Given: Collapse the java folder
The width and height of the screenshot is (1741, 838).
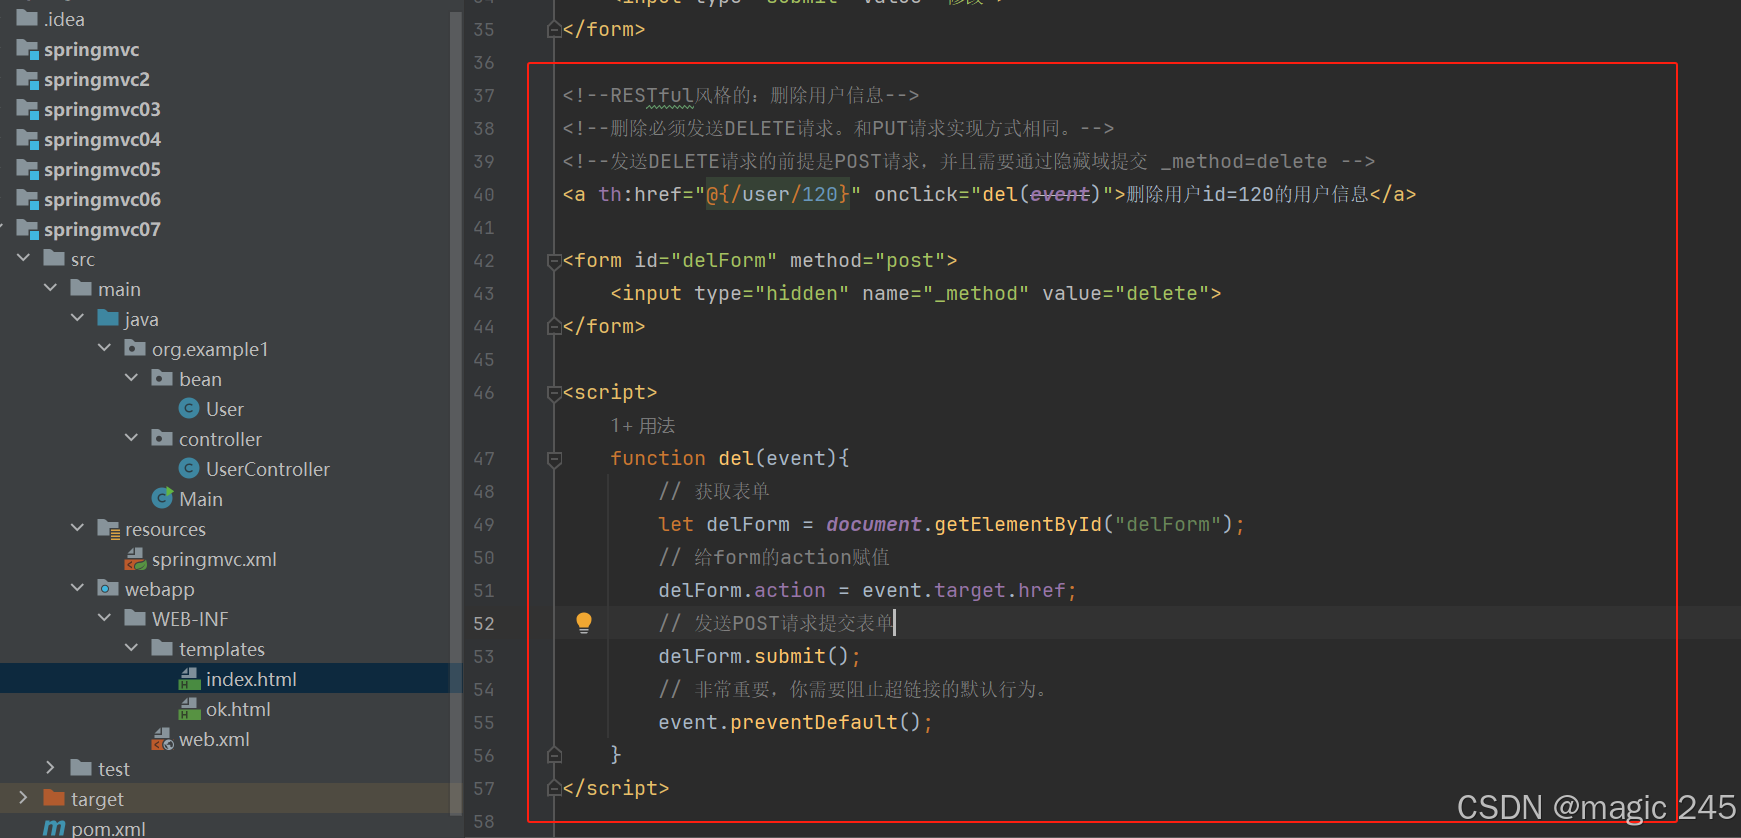Looking at the screenshot, I should pos(77,318).
